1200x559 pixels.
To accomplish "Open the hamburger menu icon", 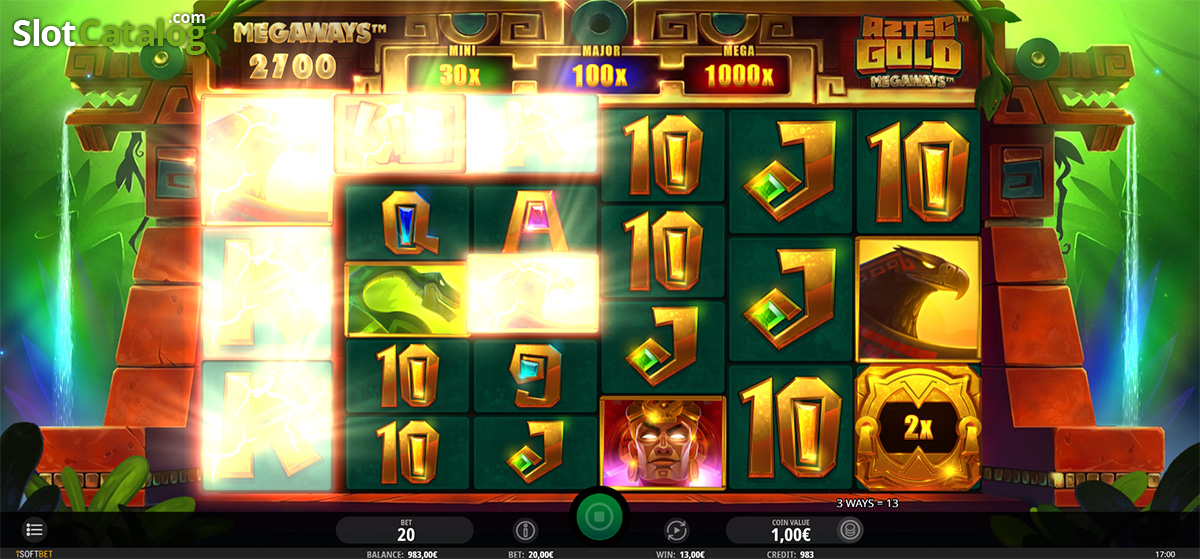I will (x=34, y=529).
